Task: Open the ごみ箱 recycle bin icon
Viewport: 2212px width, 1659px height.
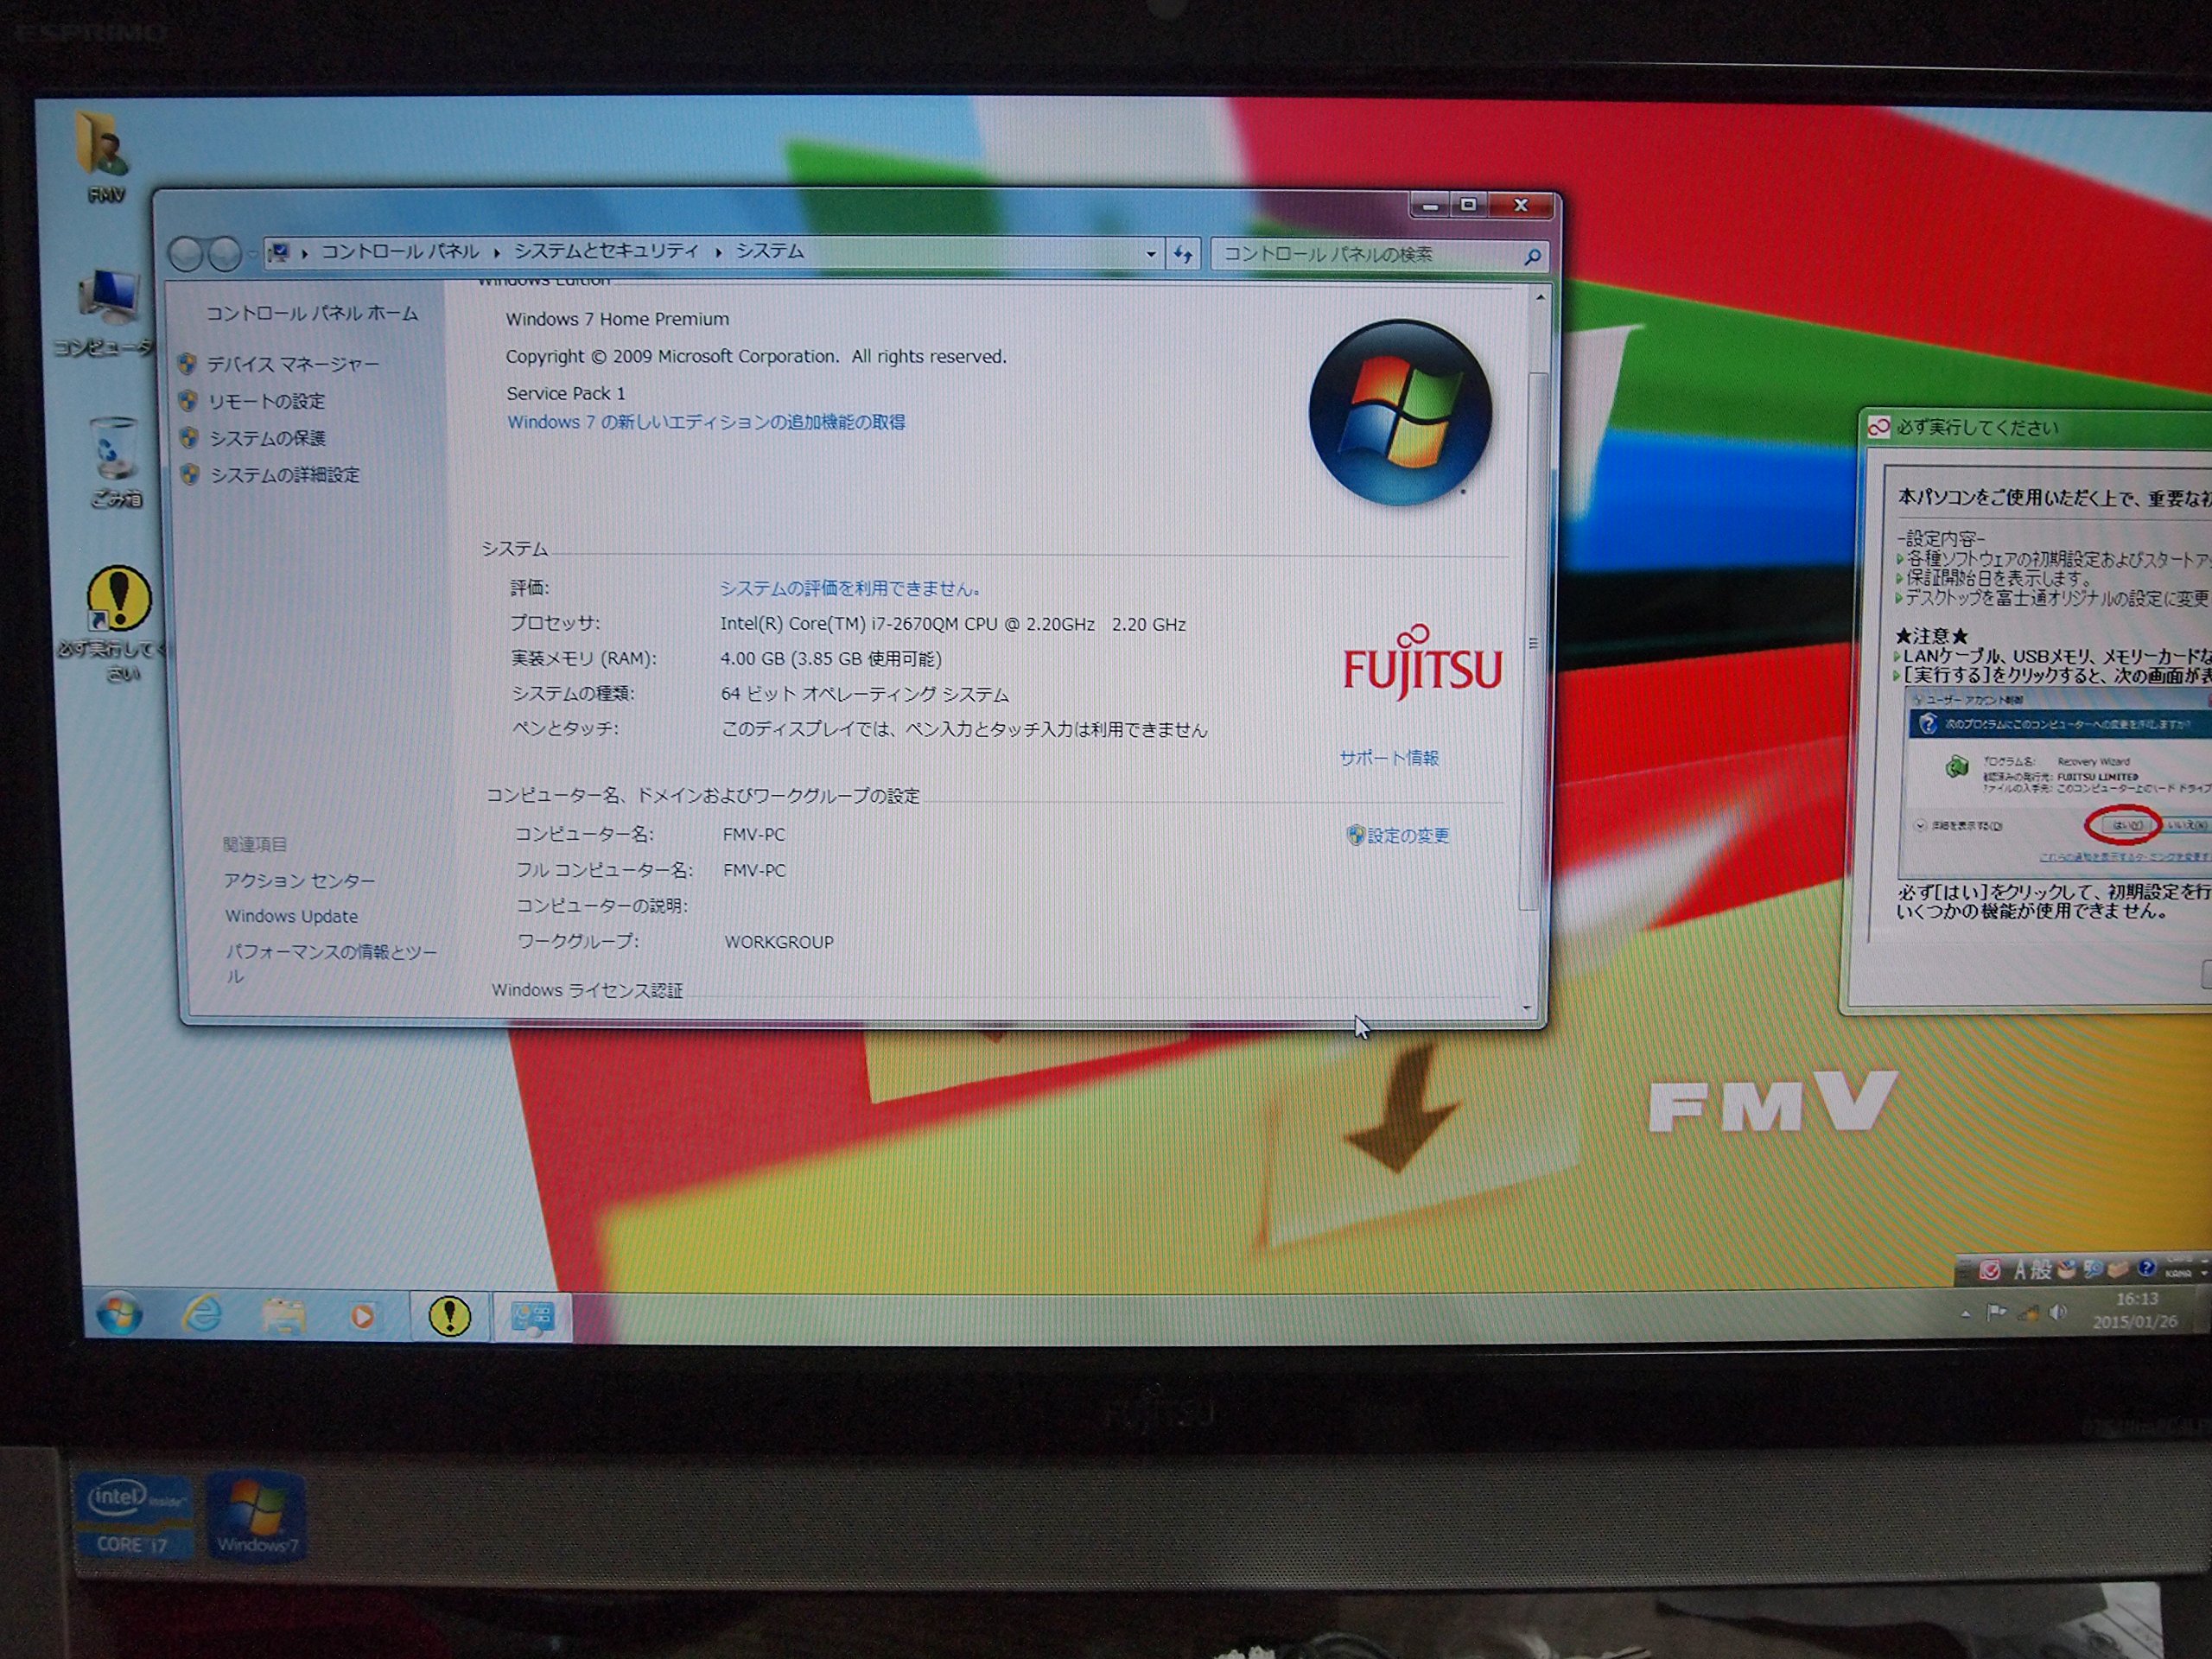Action: [x=115, y=463]
